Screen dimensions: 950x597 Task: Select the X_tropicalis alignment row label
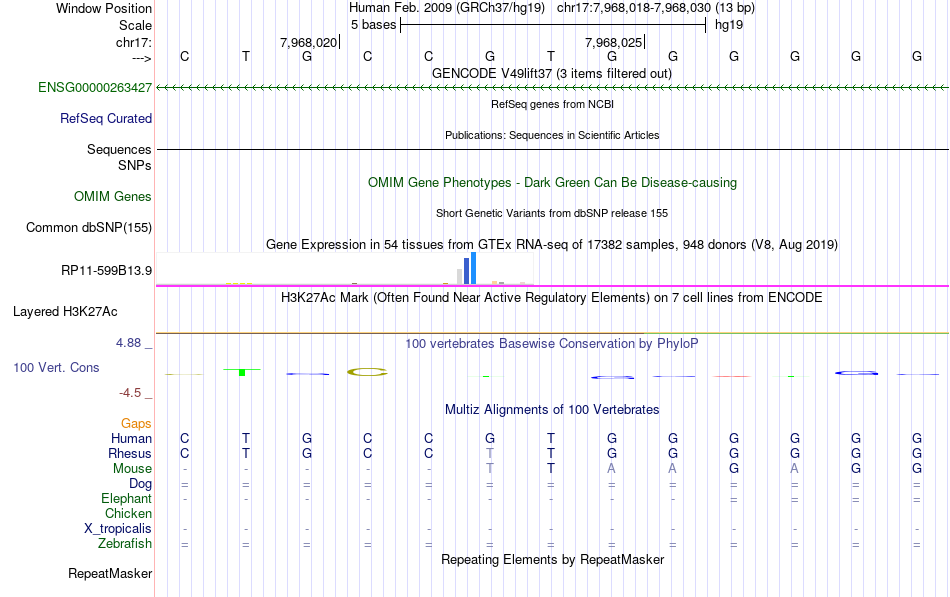coord(118,529)
